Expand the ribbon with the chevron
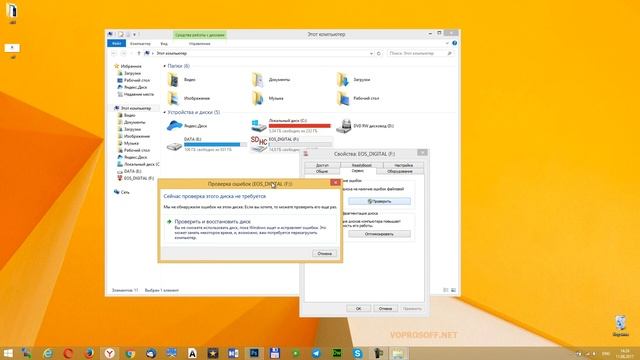This screenshot has height=360, width=640. 447,43
